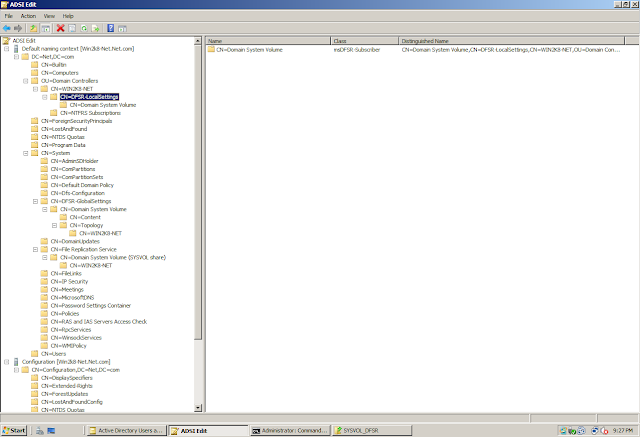This screenshot has height=437, width=640.
Task: Open Properties from the toolbar
Action: click(x=72, y=28)
